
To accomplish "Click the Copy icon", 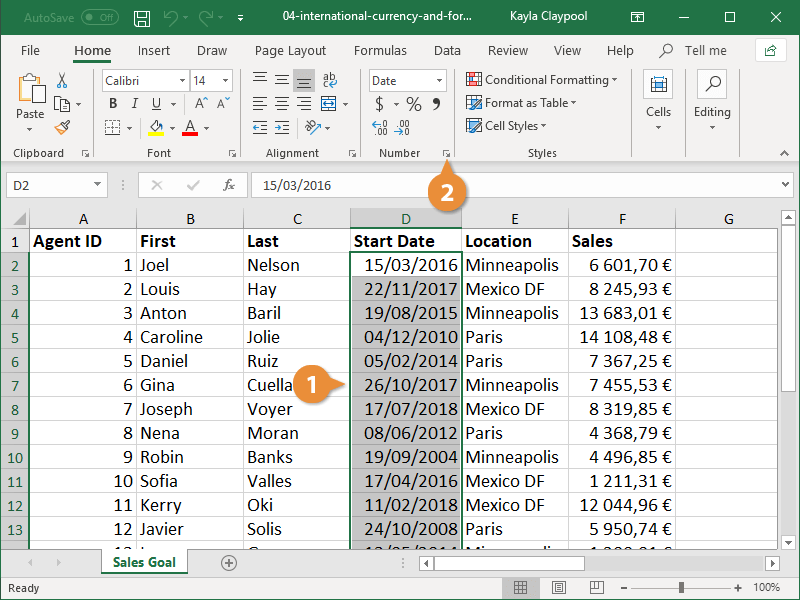I will [x=62, y=104].
